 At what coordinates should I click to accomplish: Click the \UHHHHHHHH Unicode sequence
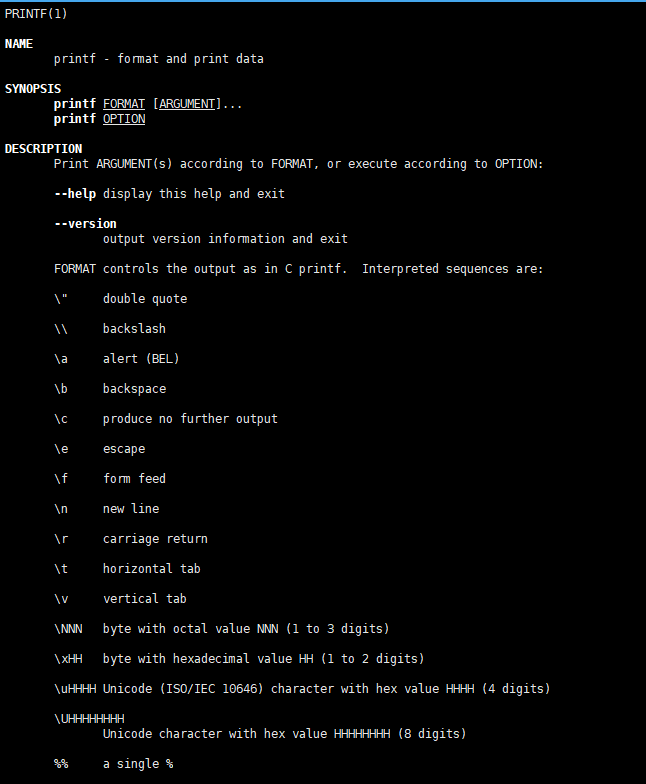[89, 719]
